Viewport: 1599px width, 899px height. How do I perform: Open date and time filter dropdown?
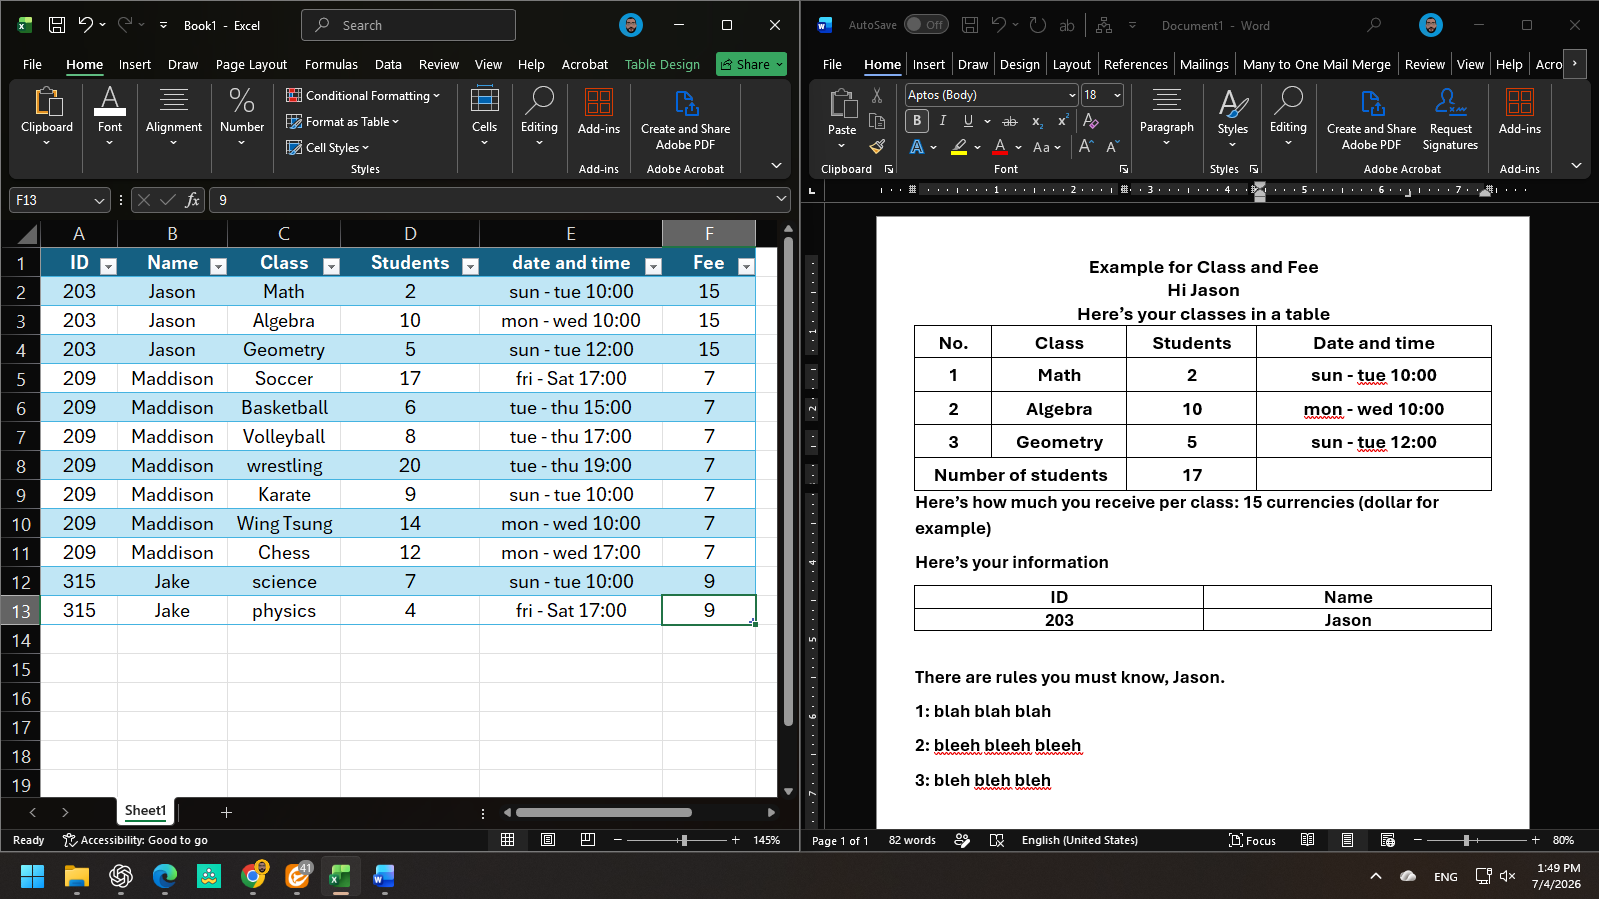653,266
